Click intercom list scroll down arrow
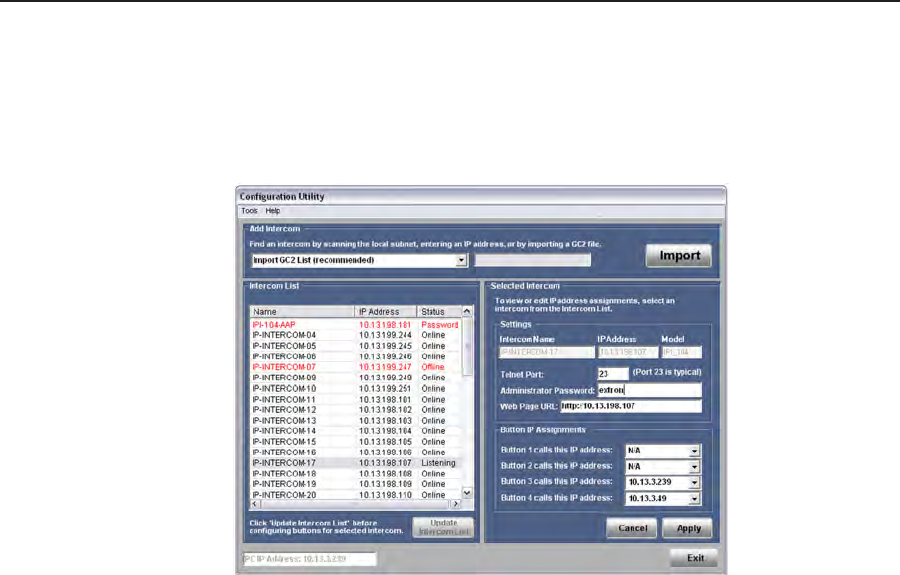This screenshot has height=575, width=900. pos(467,493)
